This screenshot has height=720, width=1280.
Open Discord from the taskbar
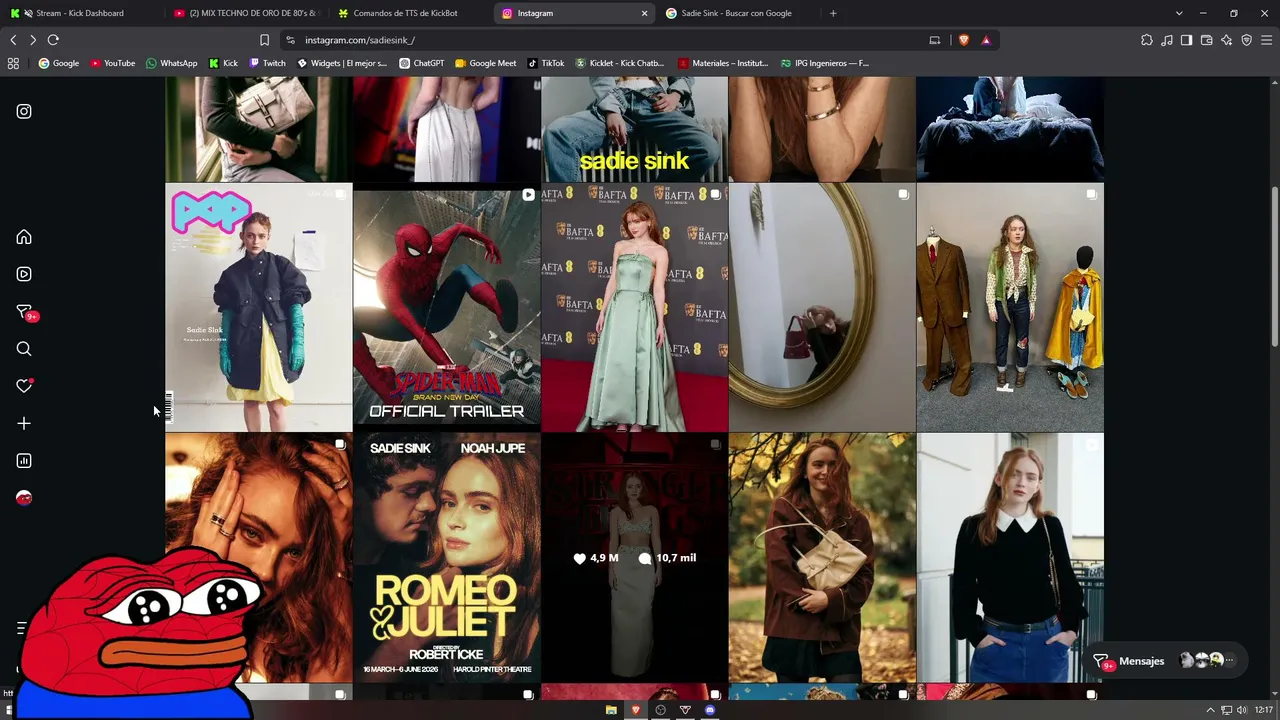click(710, 710)
